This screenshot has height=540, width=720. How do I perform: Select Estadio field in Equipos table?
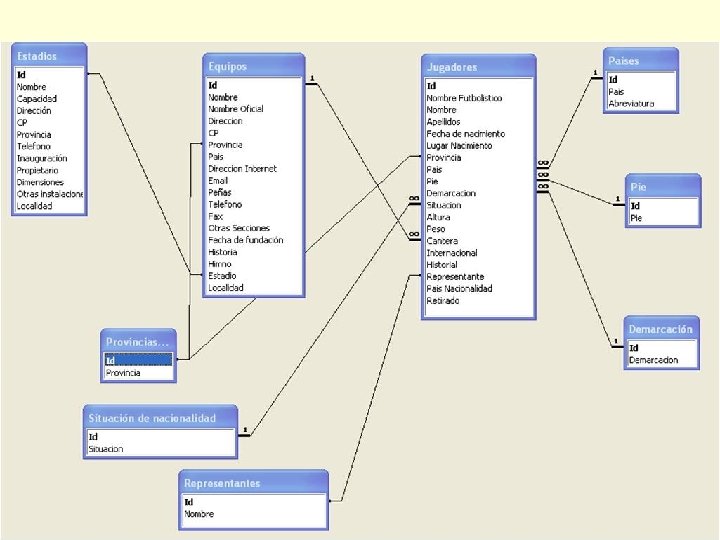point(222,276)
